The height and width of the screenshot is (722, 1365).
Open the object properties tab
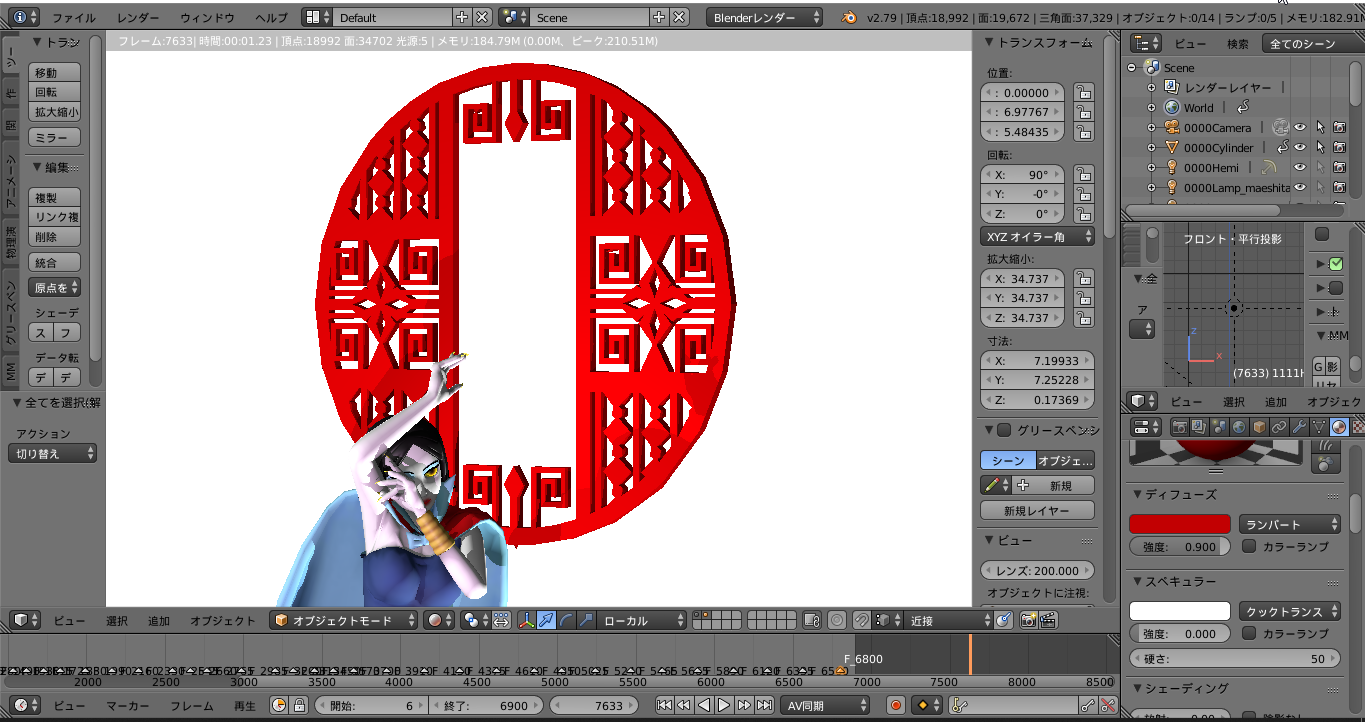pyautogui.click(x=1259, y=427)
